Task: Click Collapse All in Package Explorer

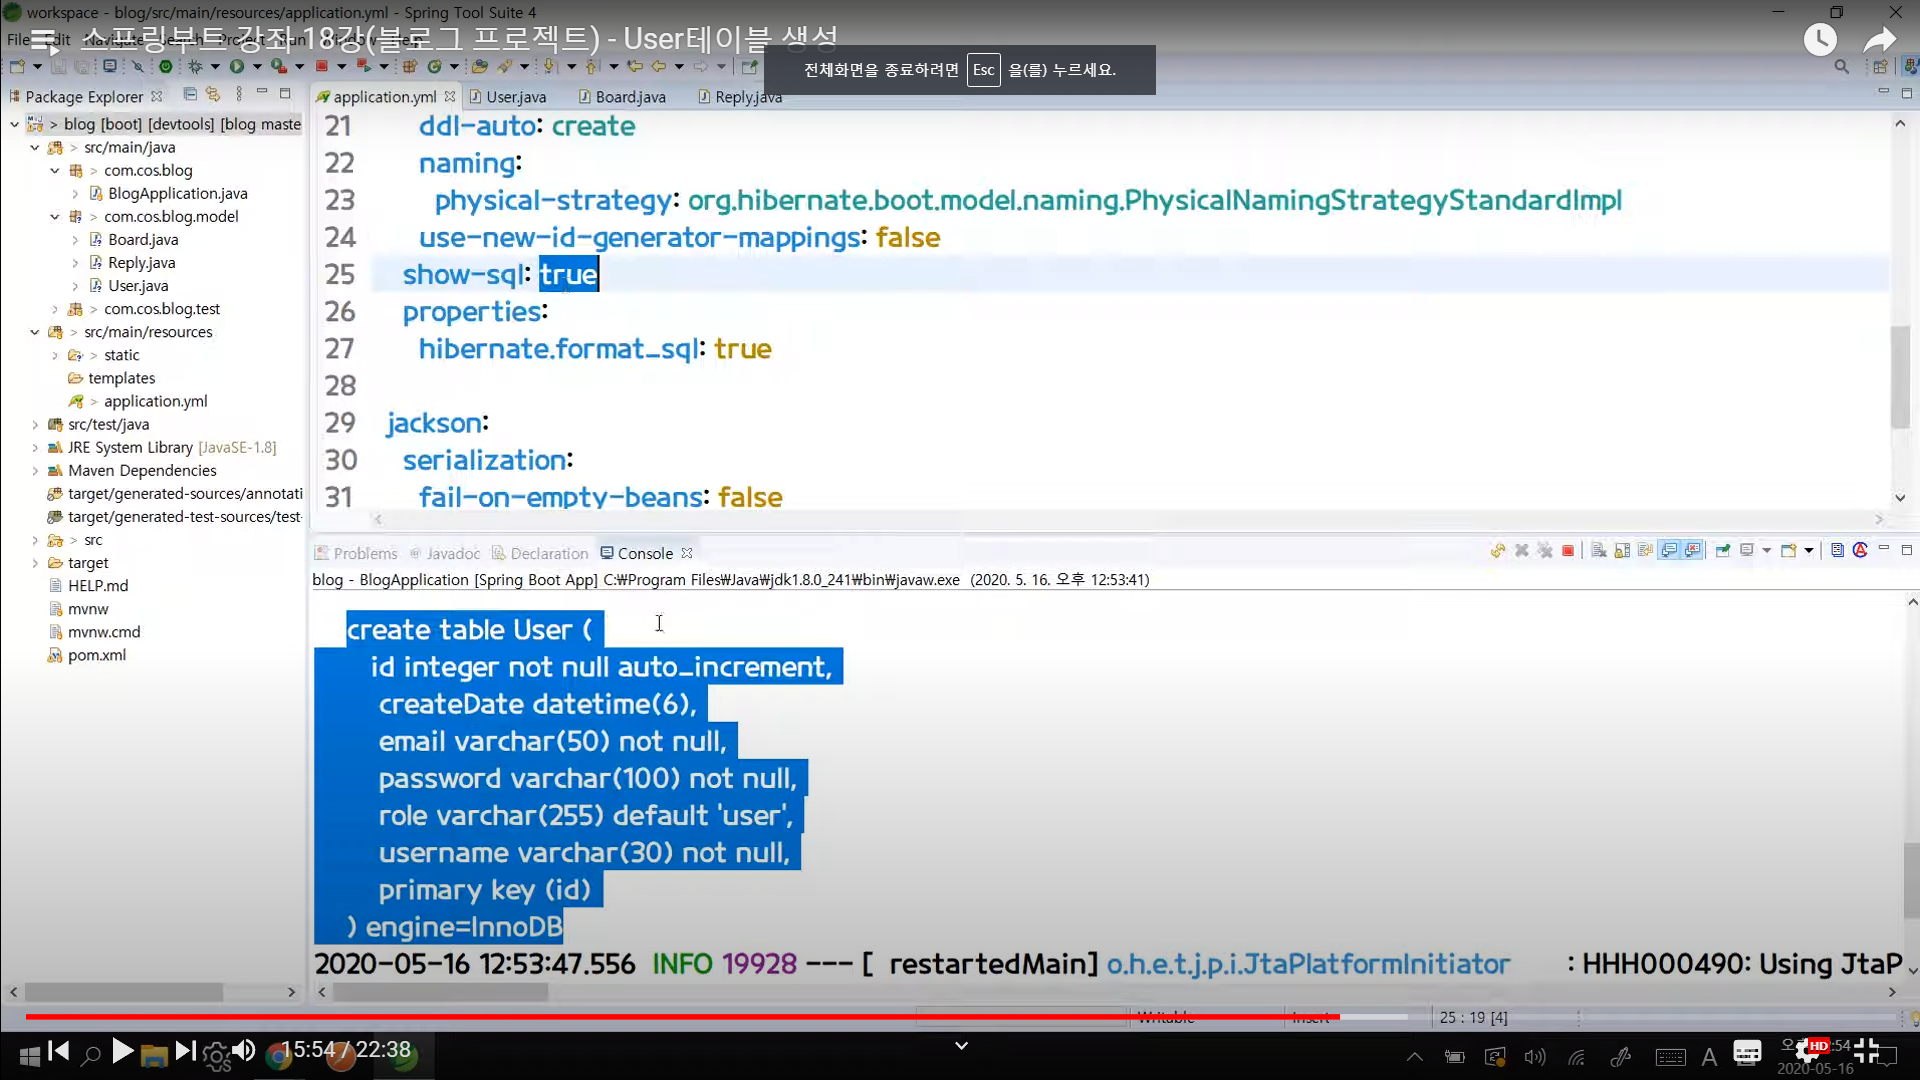Action: [x=190, y=94]
